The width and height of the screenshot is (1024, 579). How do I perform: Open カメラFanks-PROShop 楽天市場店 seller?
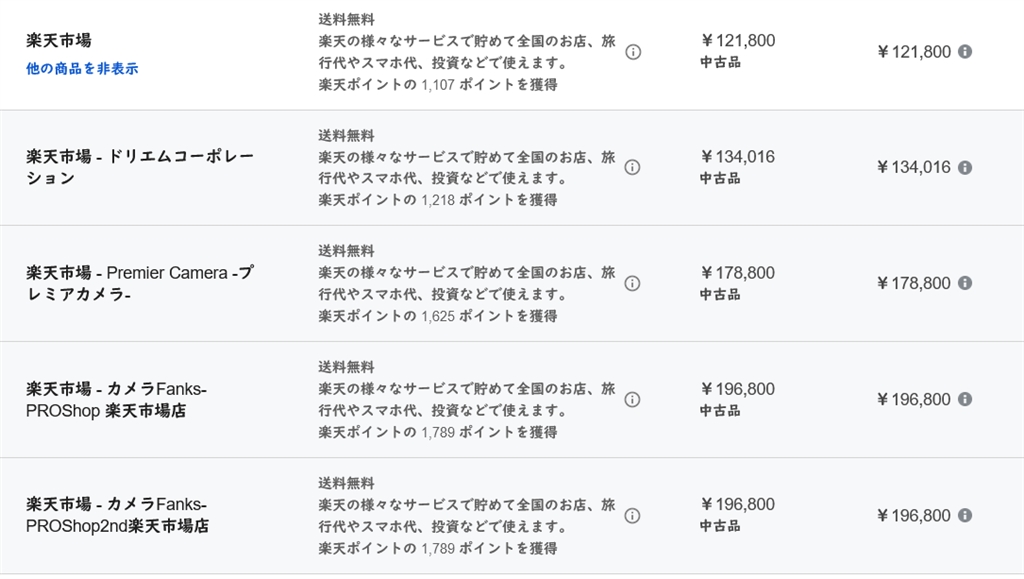coord(116,399)
